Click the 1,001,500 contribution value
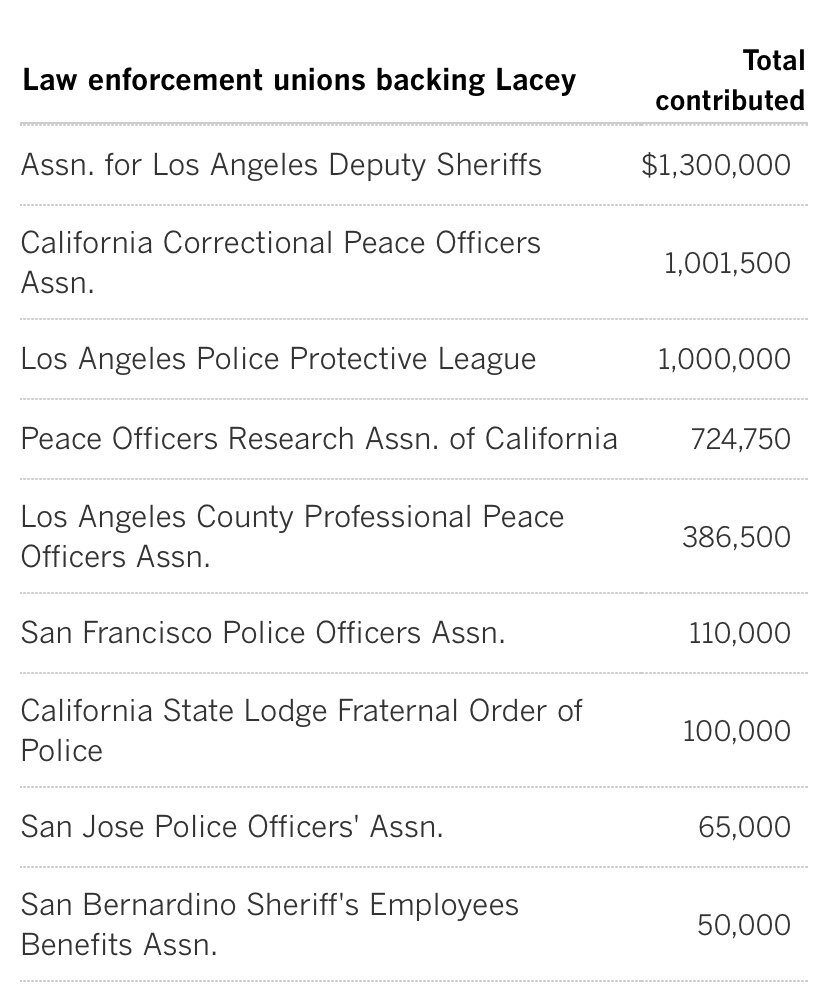Screen dimensions: 826x989 pyautogui.click(x=727, y=263)
